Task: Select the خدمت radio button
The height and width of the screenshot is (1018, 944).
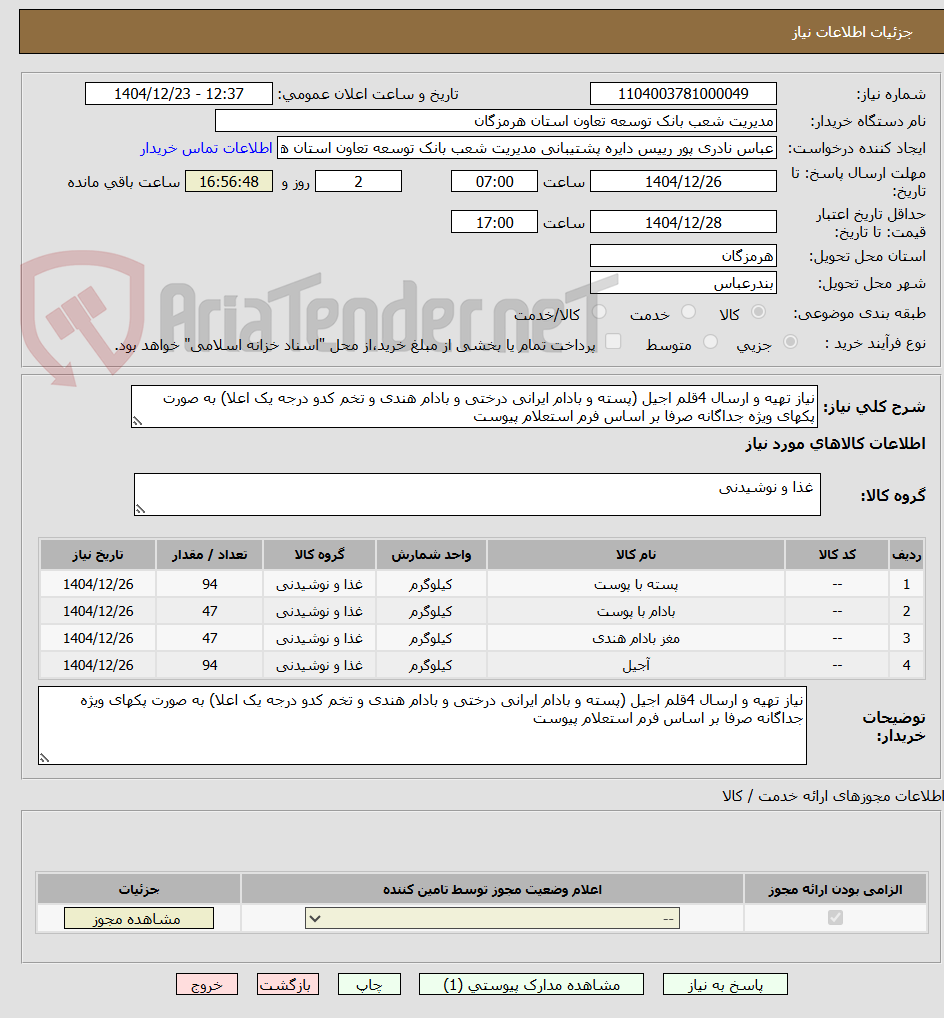Action: click(x=688, y=312)
